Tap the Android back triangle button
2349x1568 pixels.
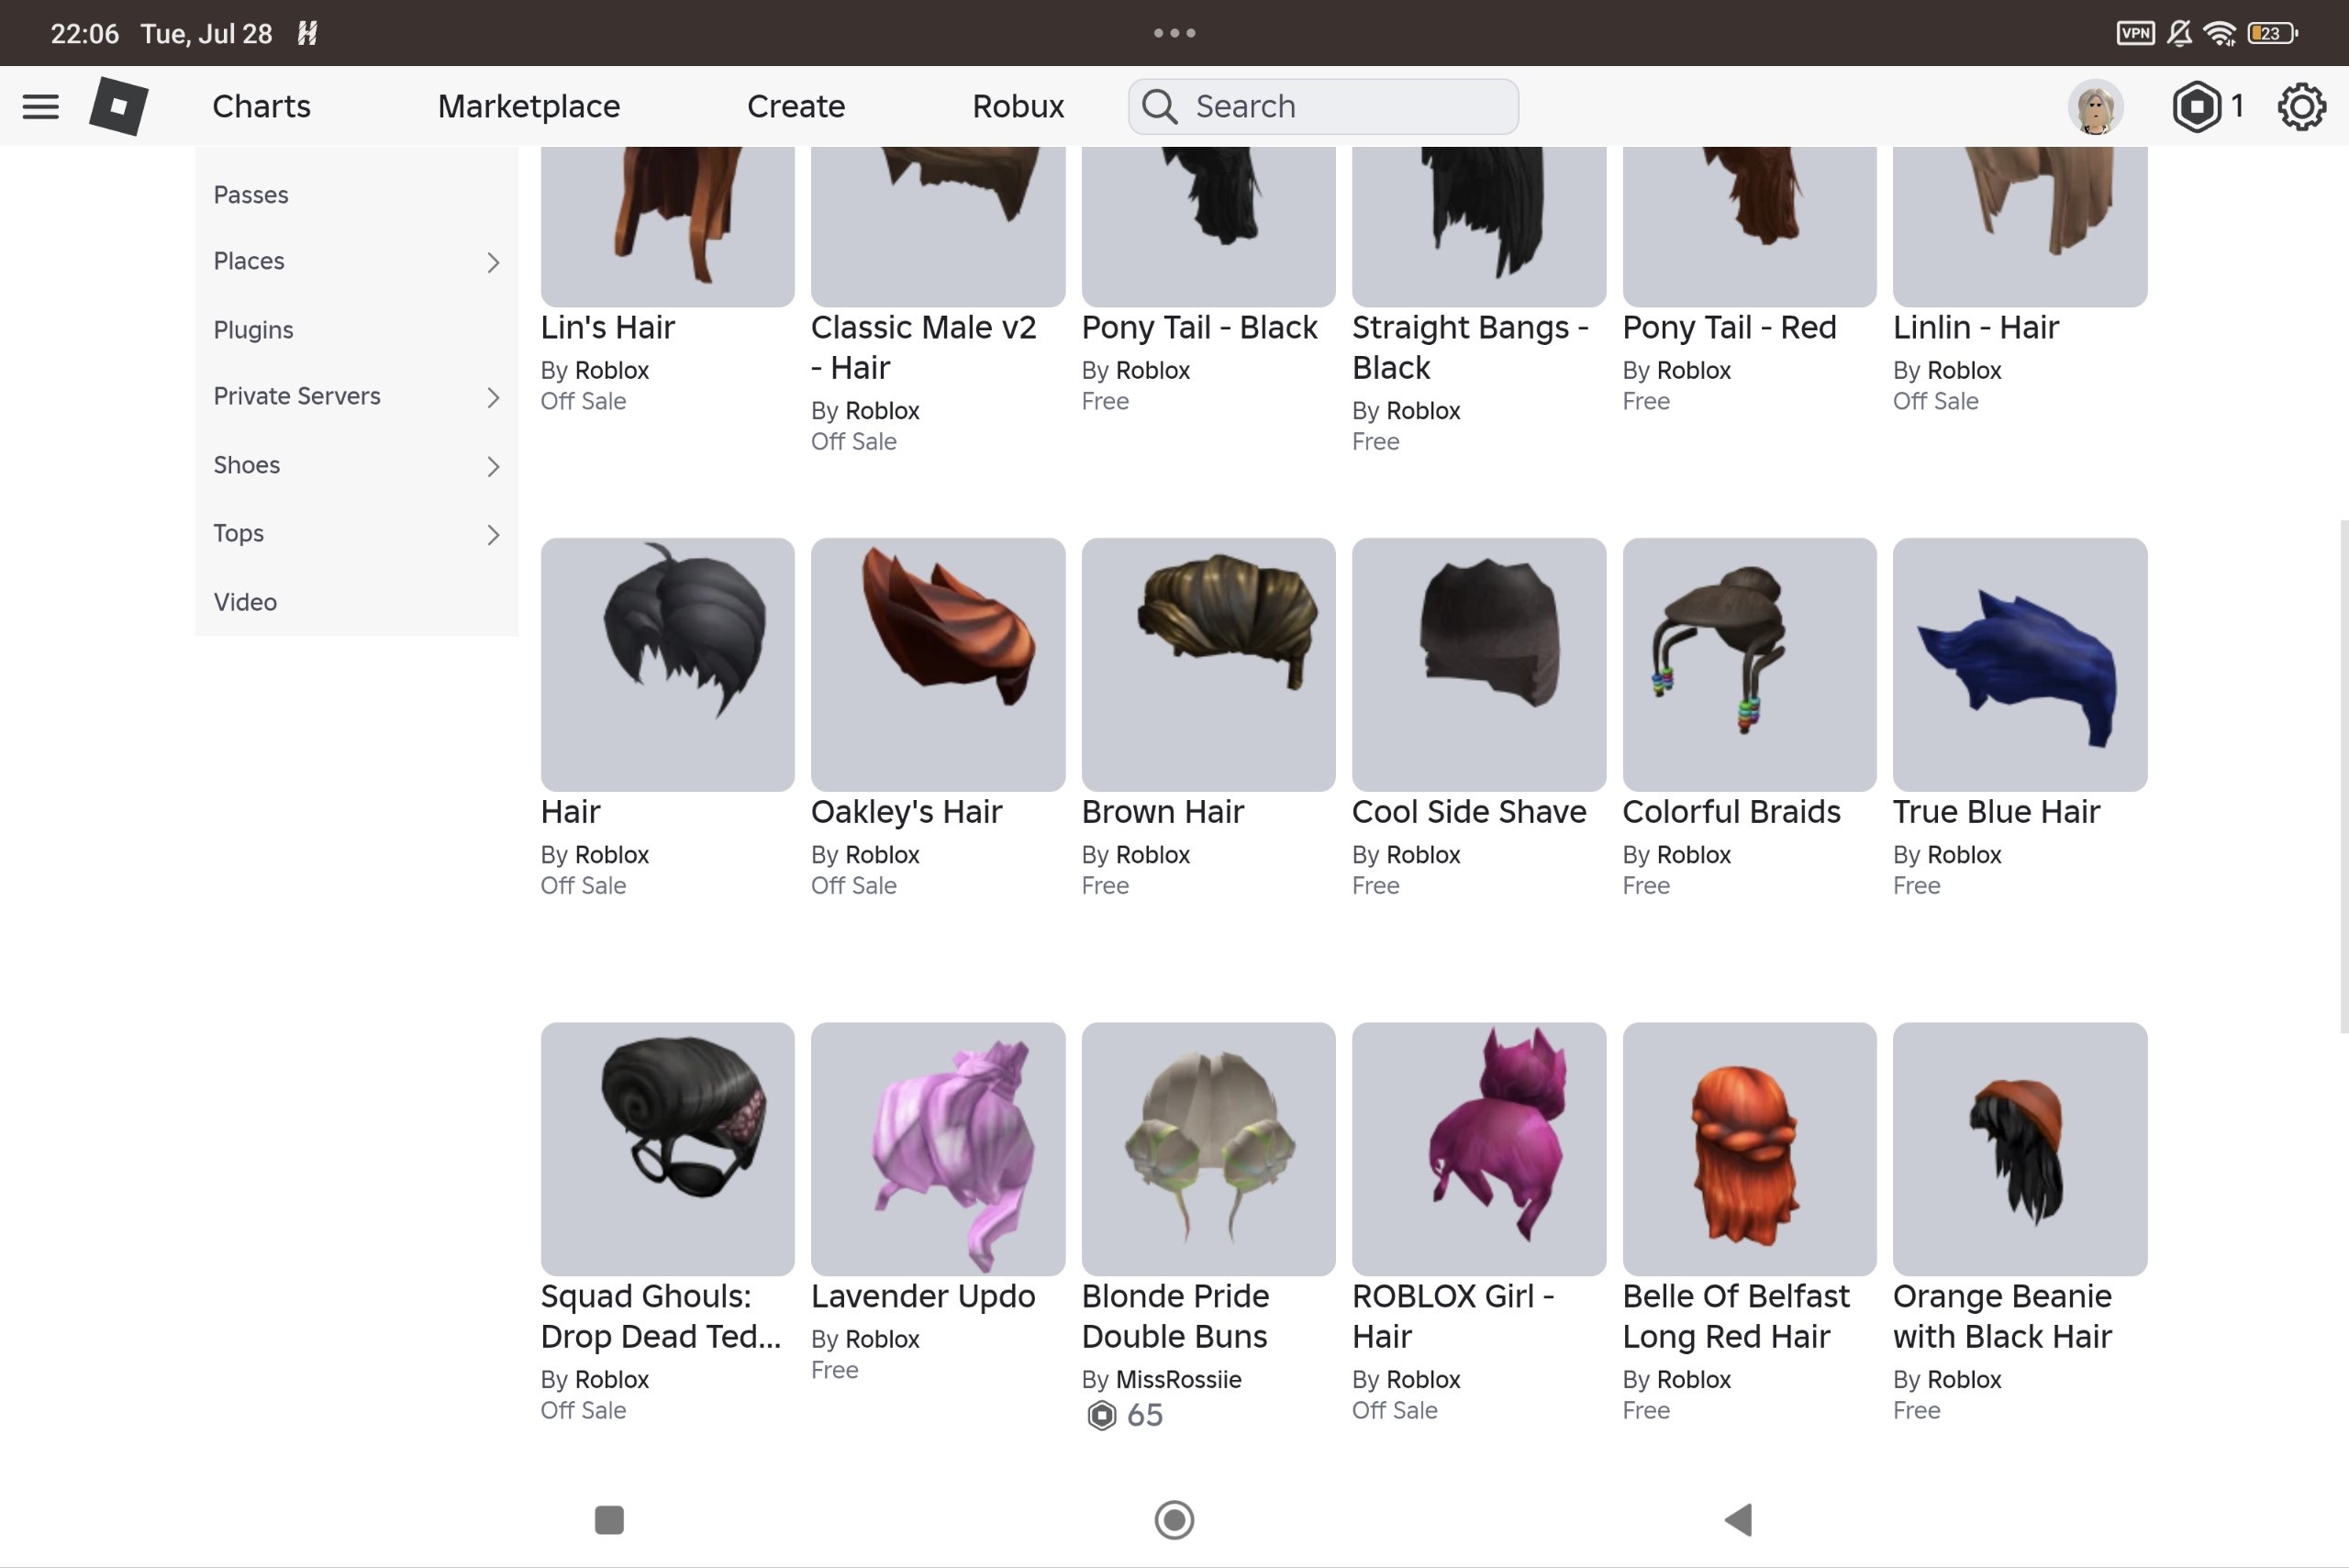(1739, 1520)
